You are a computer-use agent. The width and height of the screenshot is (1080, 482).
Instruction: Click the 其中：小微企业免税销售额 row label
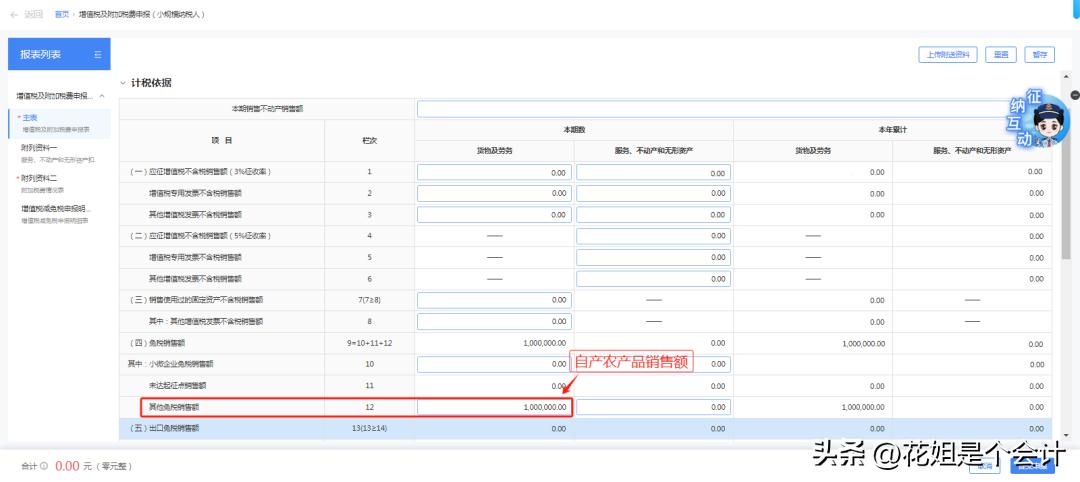(170, 364)
